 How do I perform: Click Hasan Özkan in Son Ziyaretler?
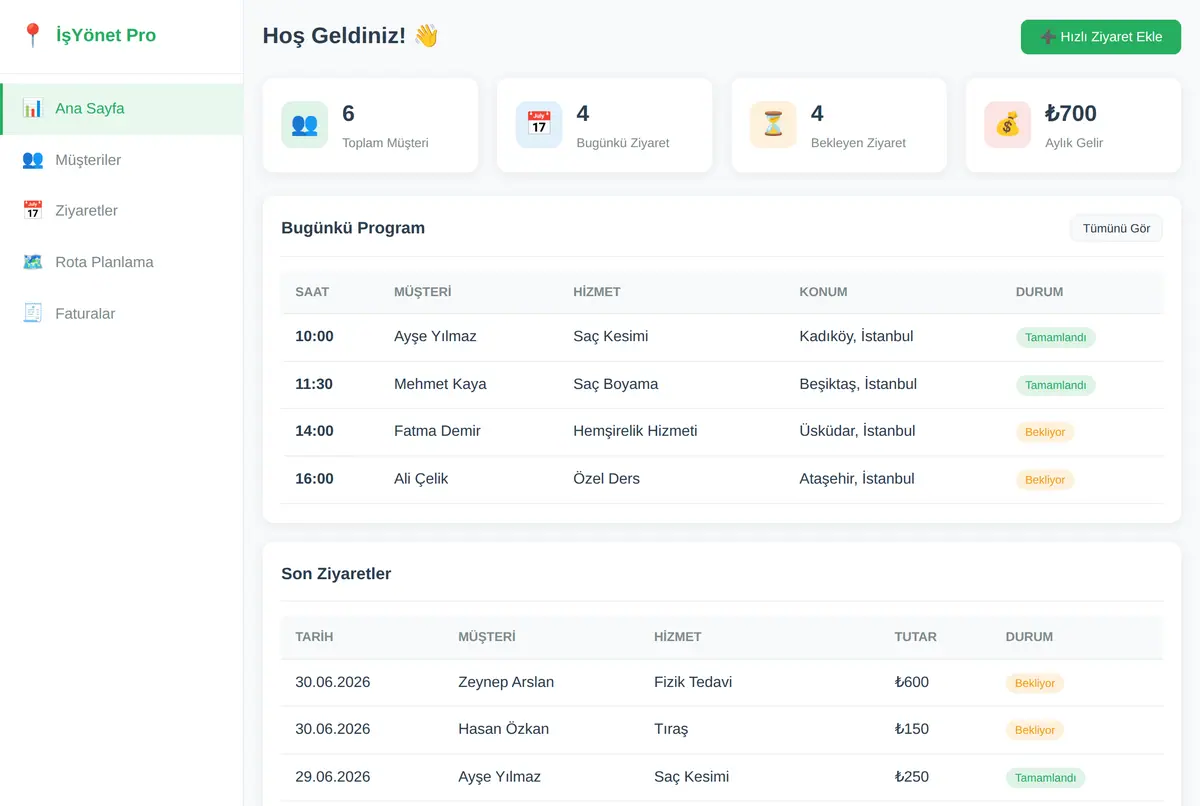click(503, 729)
